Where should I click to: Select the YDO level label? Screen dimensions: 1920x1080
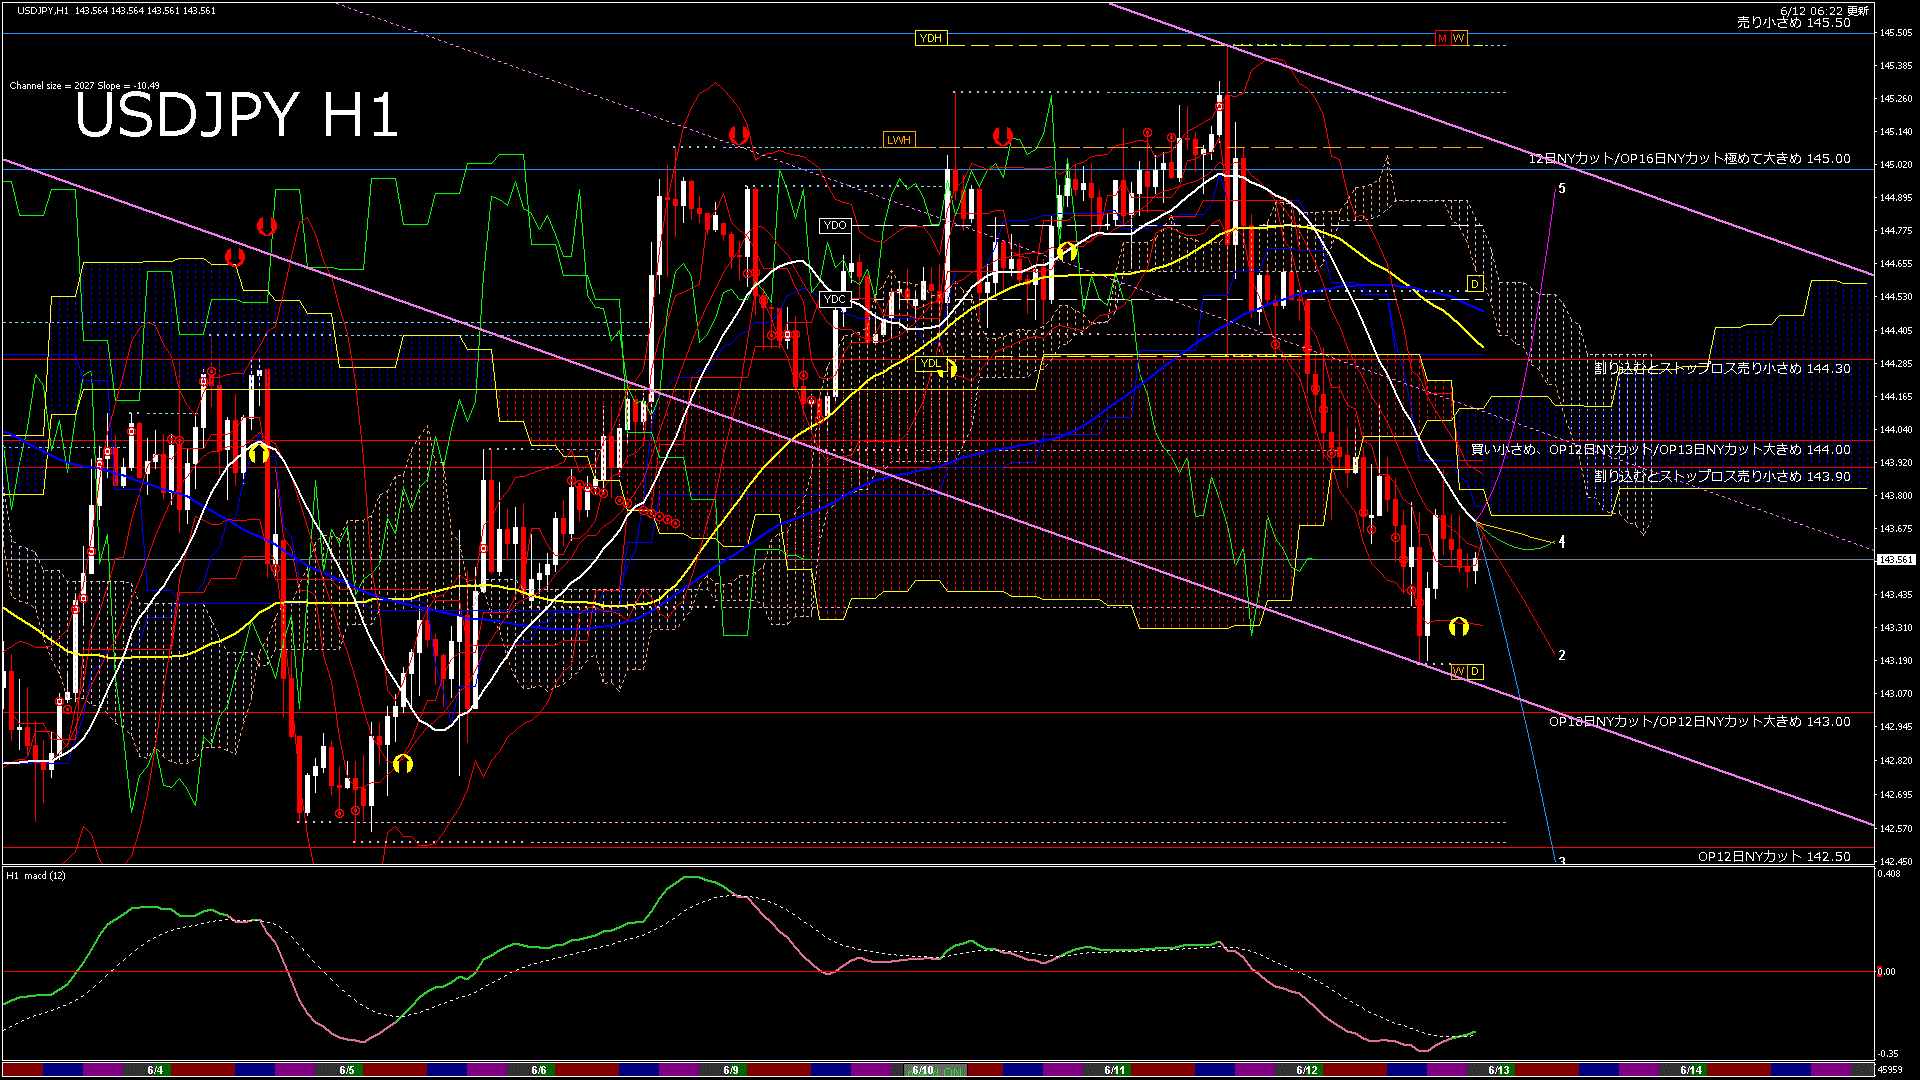tap(834, 226)
